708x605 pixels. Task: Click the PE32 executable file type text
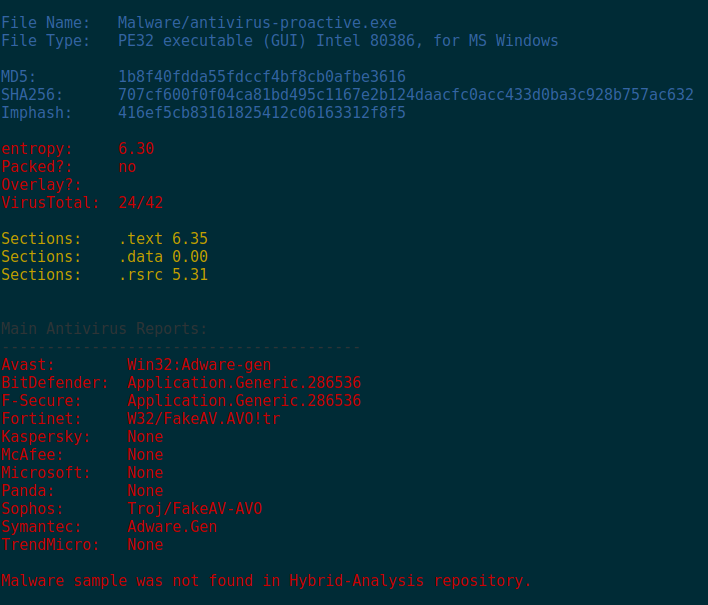pos(338,41)
